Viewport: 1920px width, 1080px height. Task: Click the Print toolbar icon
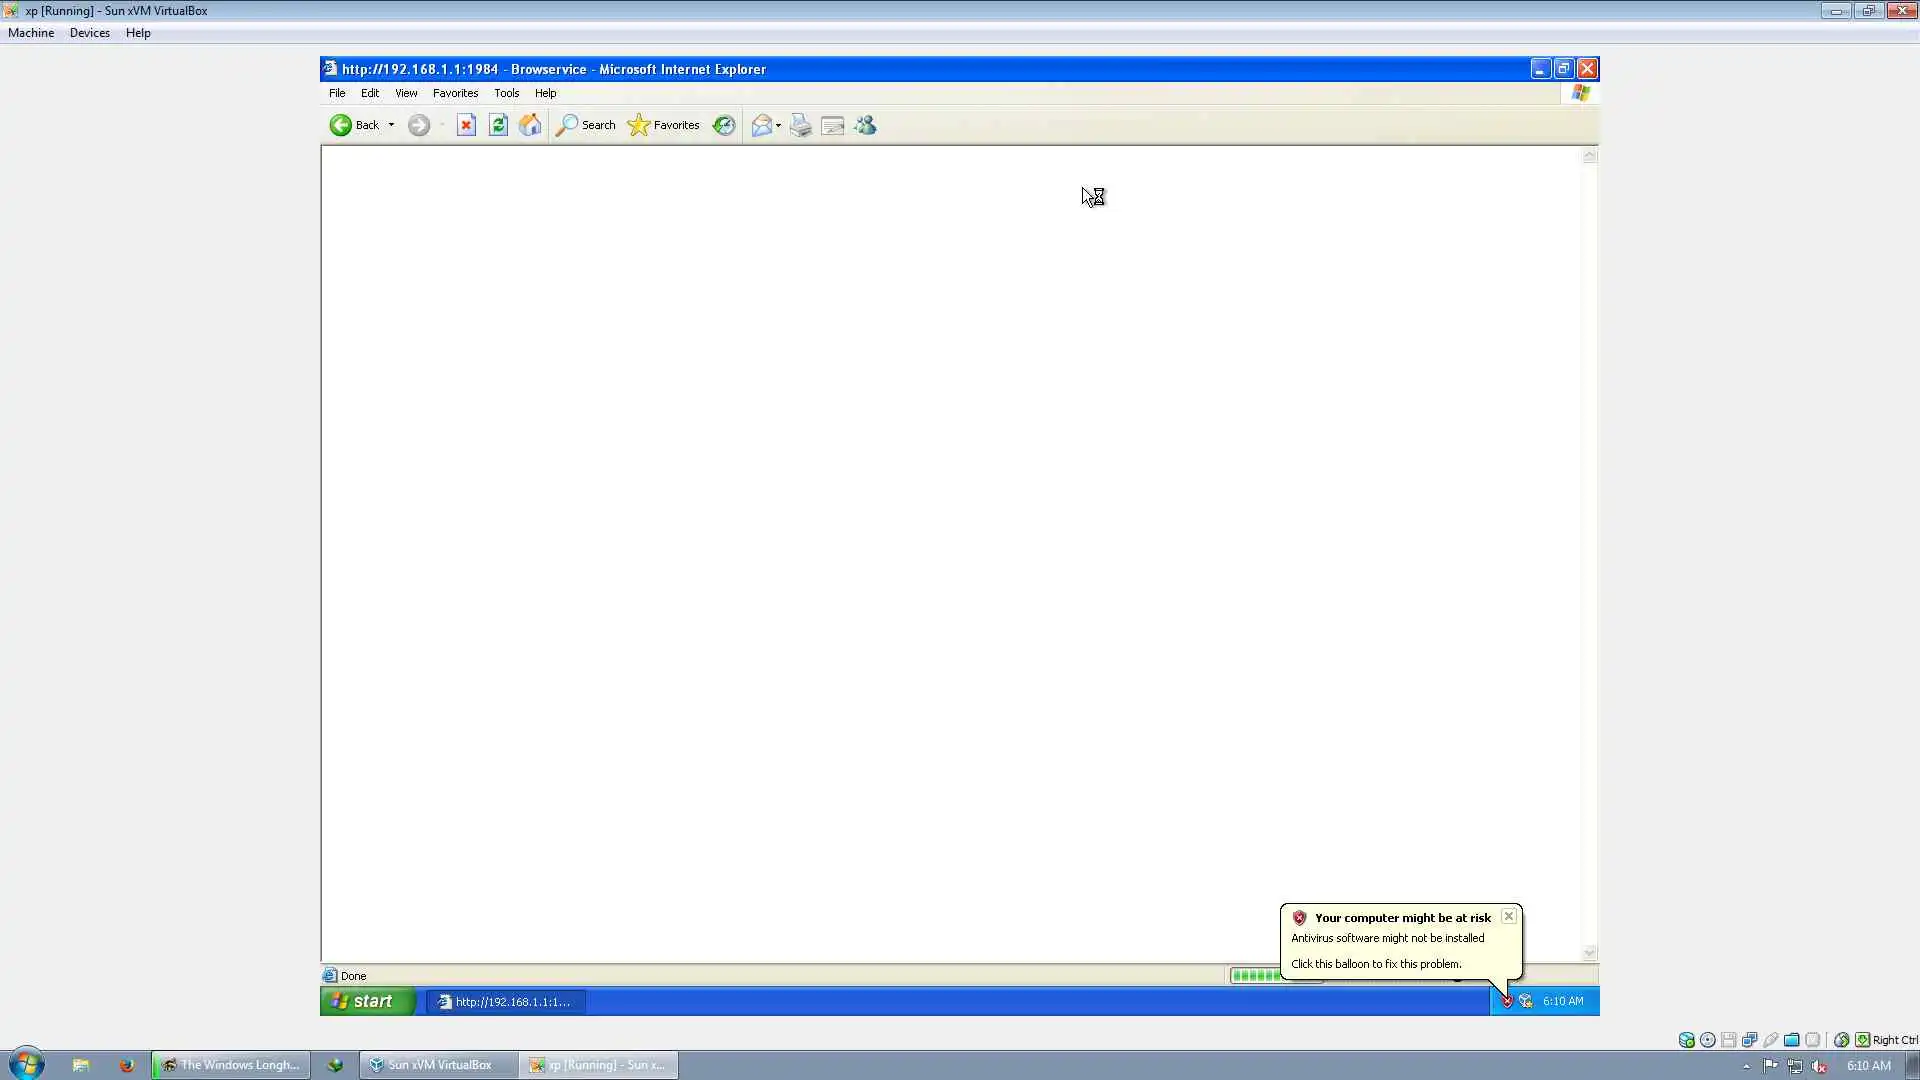click(x=800, y=125)
